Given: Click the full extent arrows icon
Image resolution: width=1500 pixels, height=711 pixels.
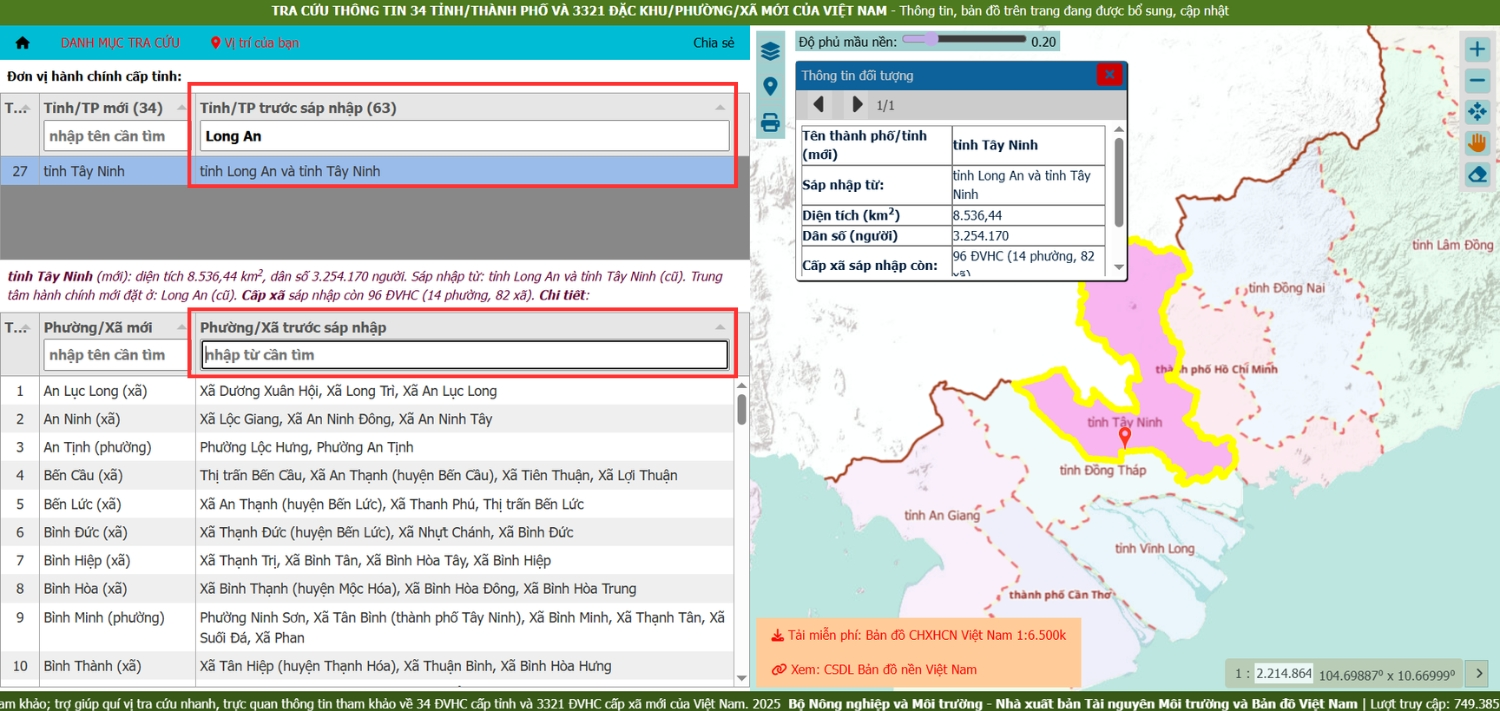Looking at the screenshot, I should point(1477,111).
